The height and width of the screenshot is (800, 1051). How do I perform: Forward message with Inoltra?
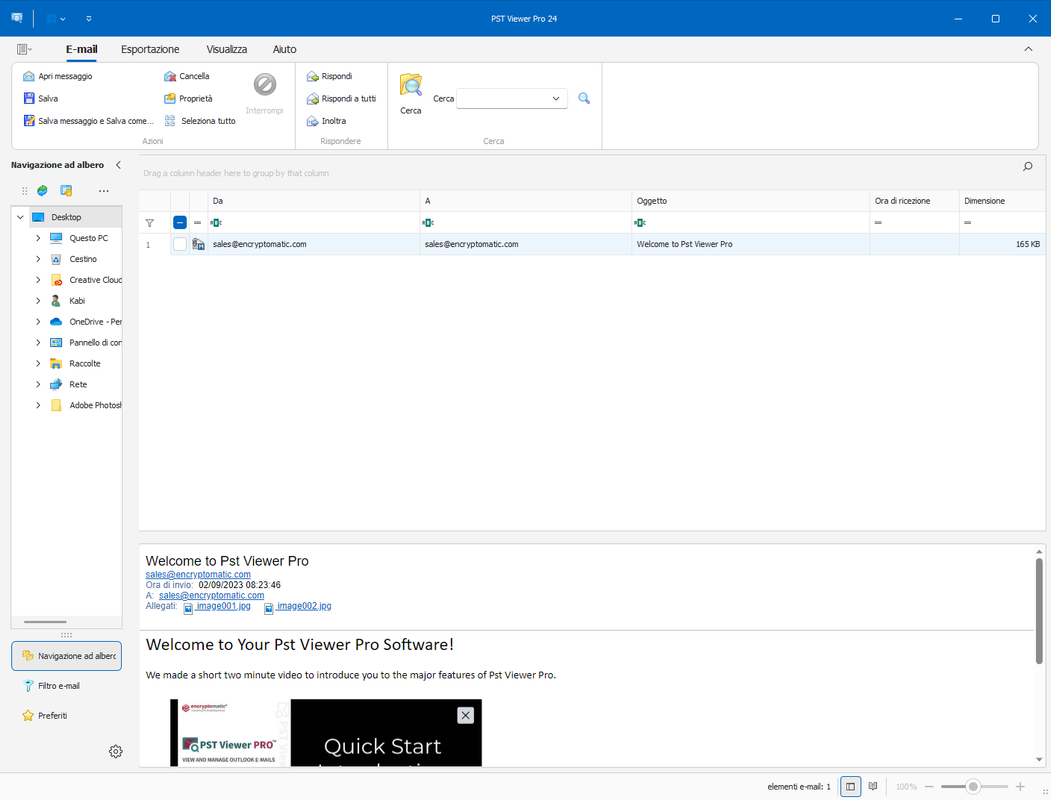(x=326, y=121)
